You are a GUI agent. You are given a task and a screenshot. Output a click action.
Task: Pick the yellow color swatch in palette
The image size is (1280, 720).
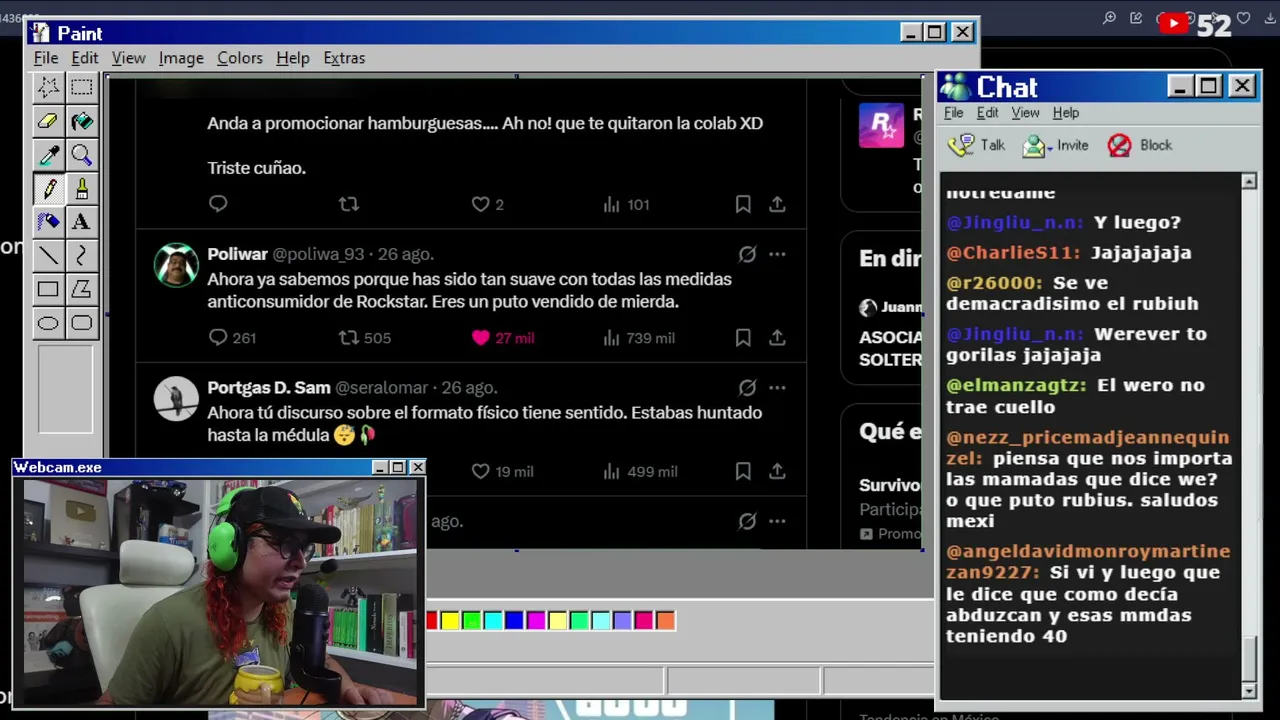pyautogui.click(x=450, y=621)
